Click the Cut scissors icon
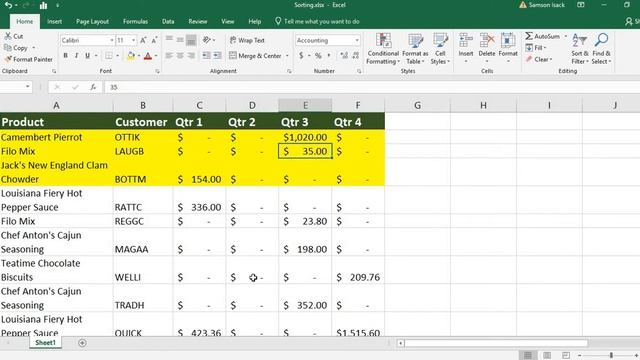Screen dimensions: 640x360 coord(8,36)
